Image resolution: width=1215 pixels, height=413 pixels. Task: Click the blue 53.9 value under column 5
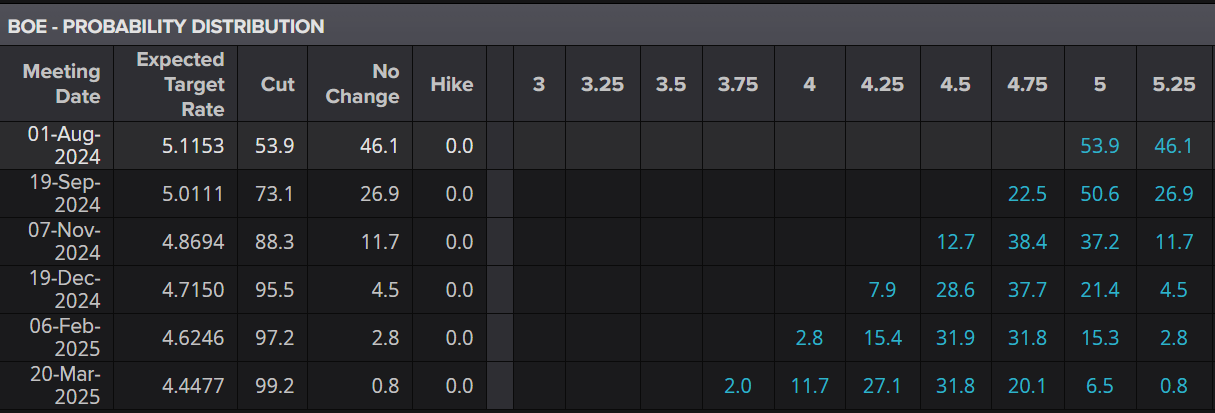pyautogui.click(x=1100, y=146)
